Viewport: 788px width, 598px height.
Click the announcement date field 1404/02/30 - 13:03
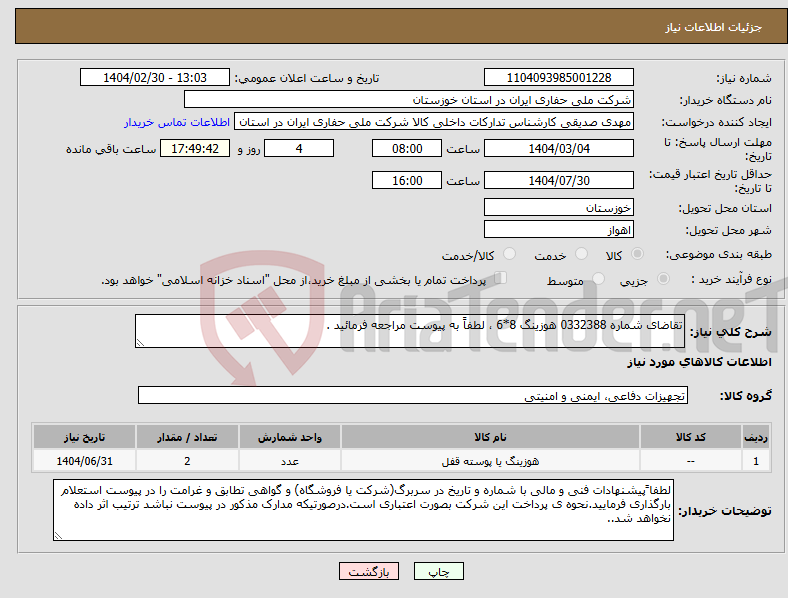click(155, 78)
